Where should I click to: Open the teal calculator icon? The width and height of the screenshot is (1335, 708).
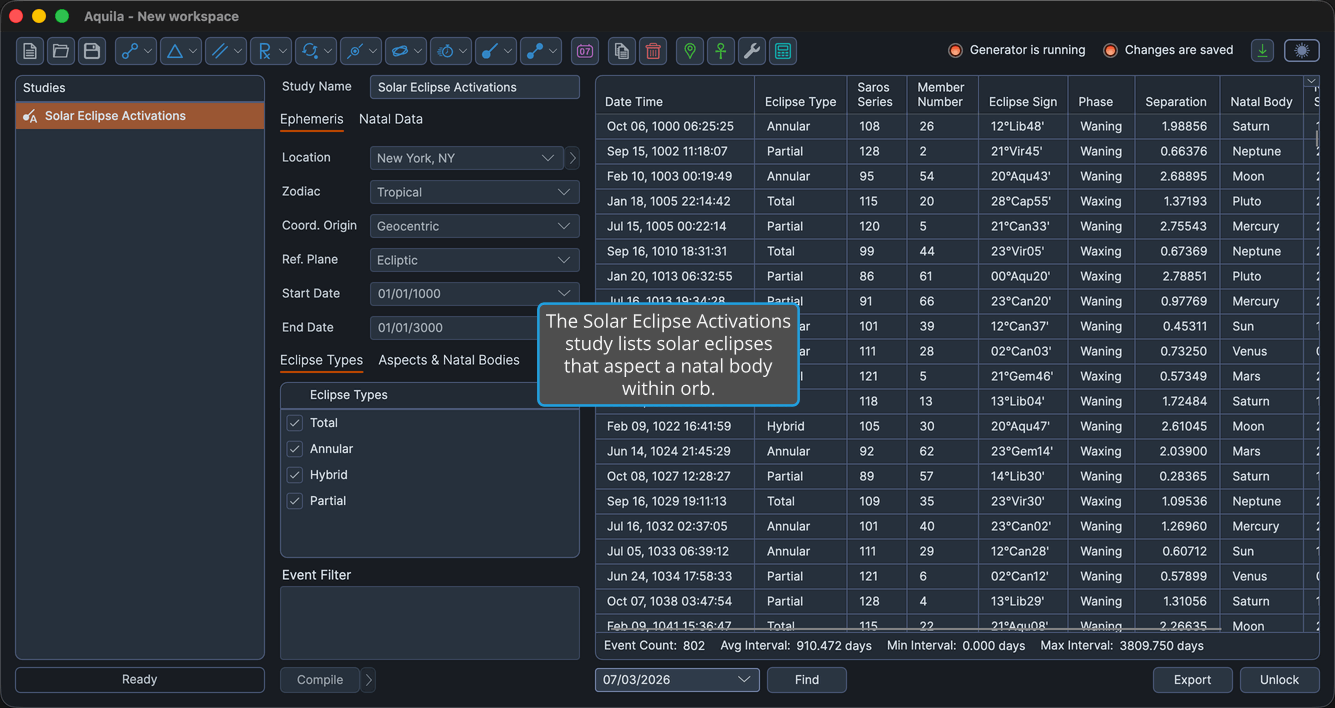(783, 51)
